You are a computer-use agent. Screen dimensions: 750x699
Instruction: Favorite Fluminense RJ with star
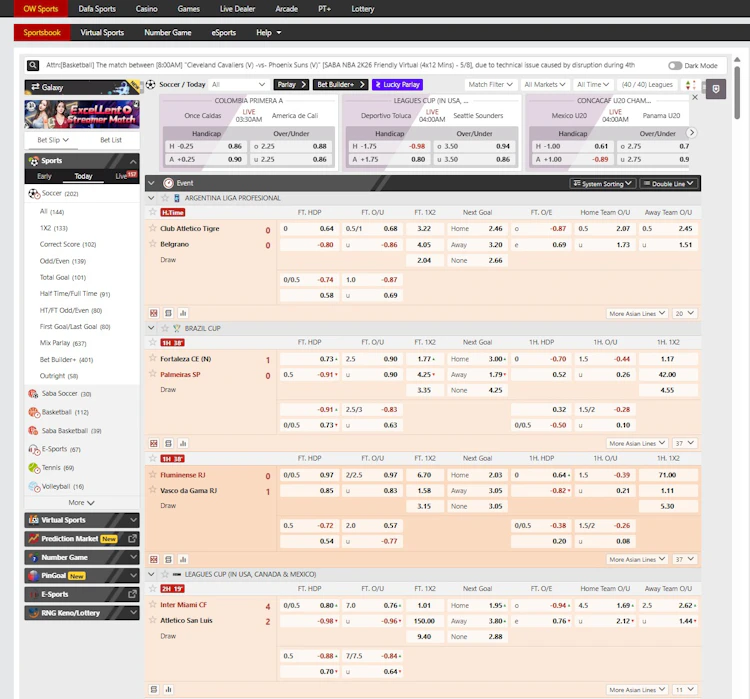coord(153,475)
